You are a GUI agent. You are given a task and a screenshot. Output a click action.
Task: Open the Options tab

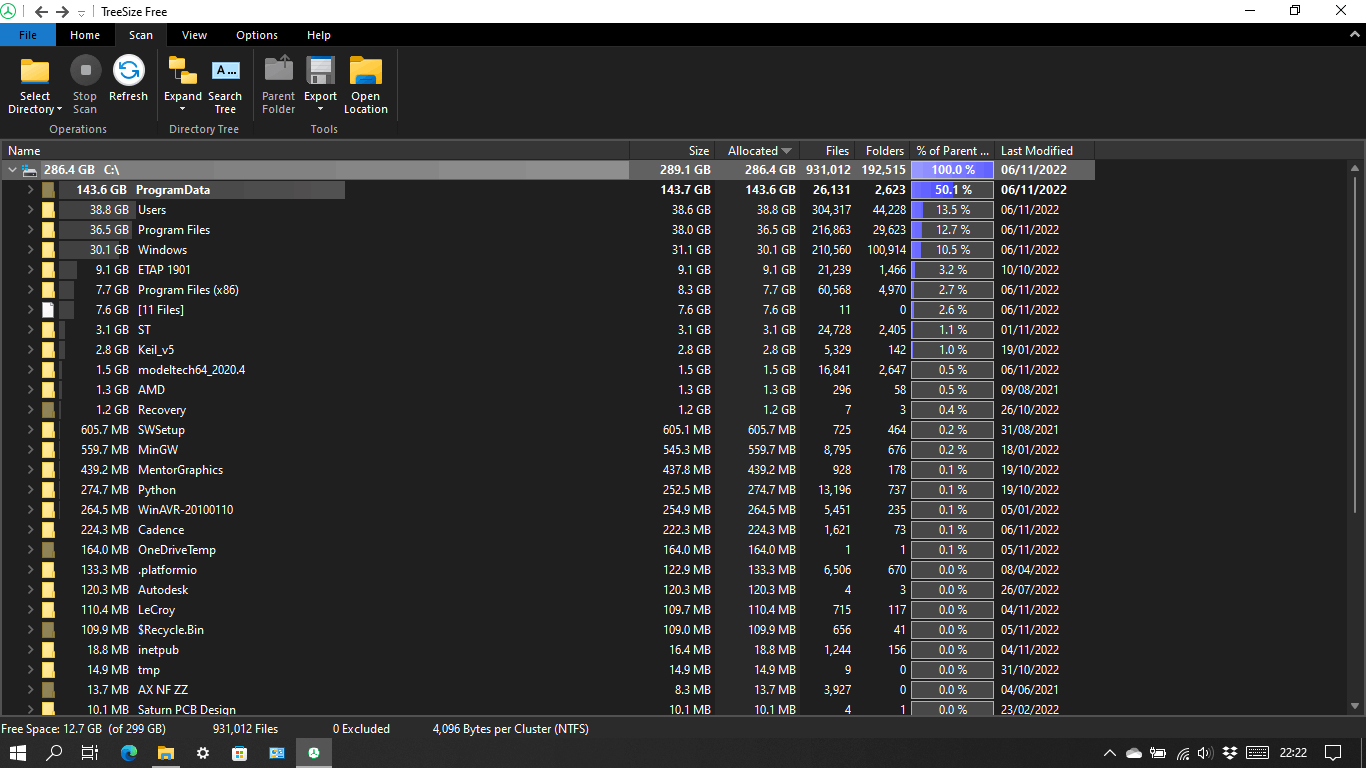(257, 35)
